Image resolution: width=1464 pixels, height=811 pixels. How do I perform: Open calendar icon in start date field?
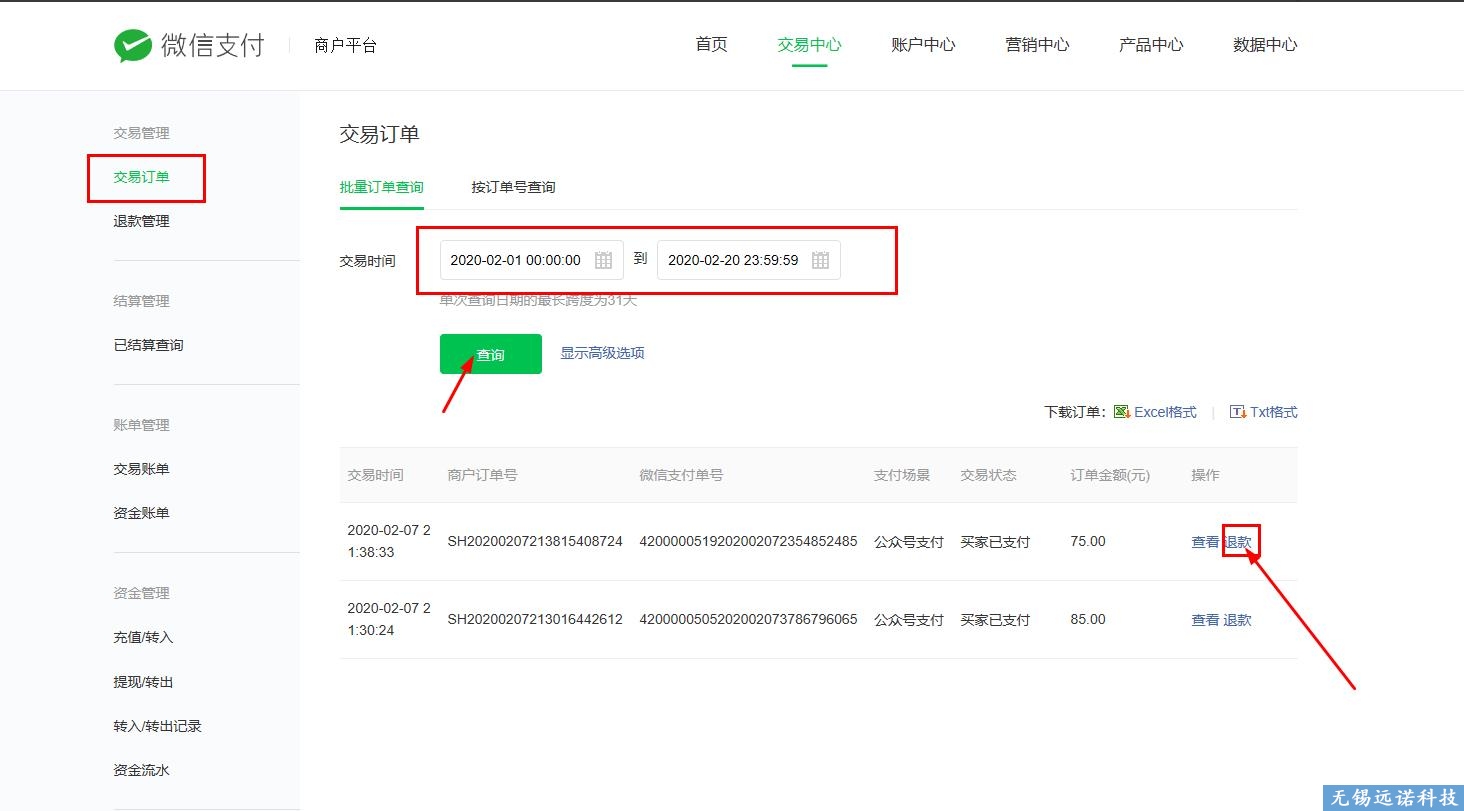coord(603,260)
